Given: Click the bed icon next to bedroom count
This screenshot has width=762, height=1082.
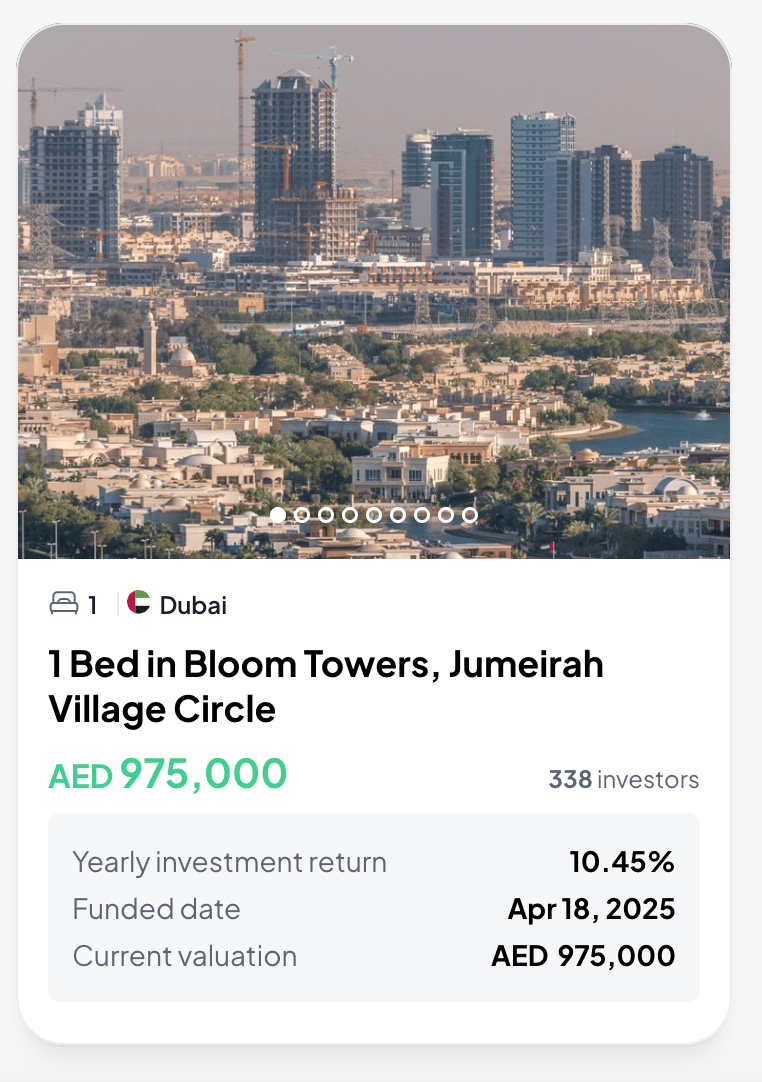Looking at the screenshot, I should pyautogui.click(x=64, y=604).
